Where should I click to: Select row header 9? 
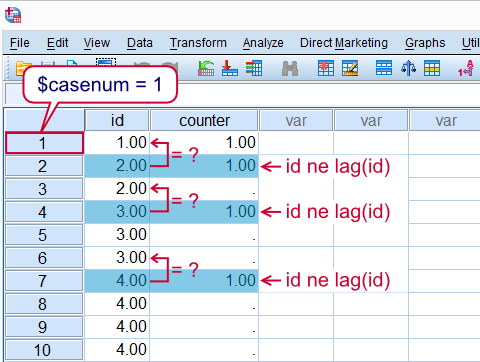[x=44, y=327]
